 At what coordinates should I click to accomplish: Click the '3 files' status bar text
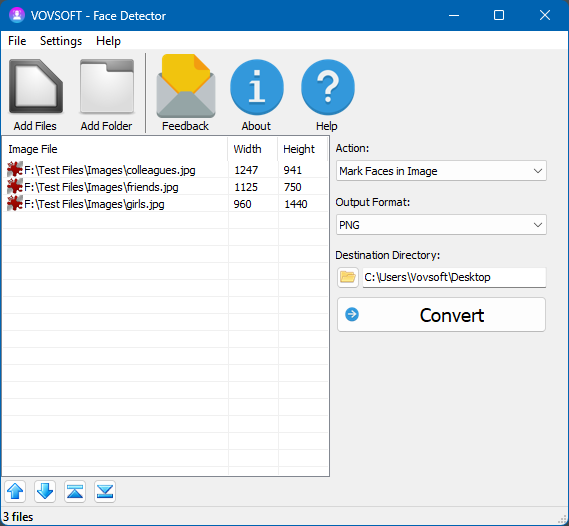click(x=18, y=517)
